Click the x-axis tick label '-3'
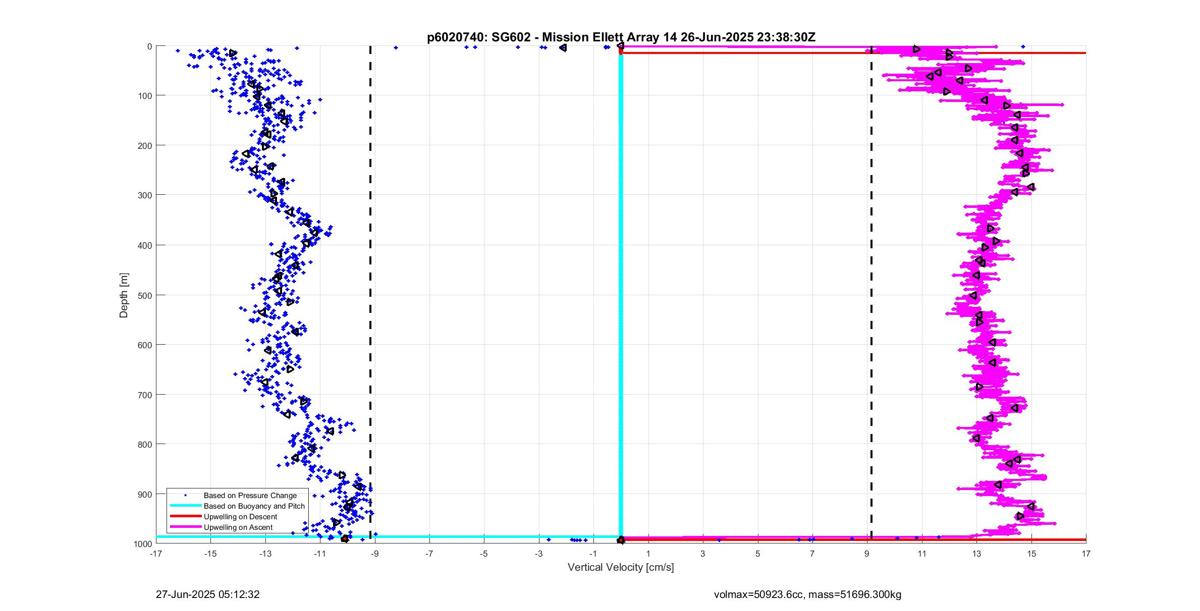The height and width of the screenshot is (611, 1200). (x=538, y=553)
